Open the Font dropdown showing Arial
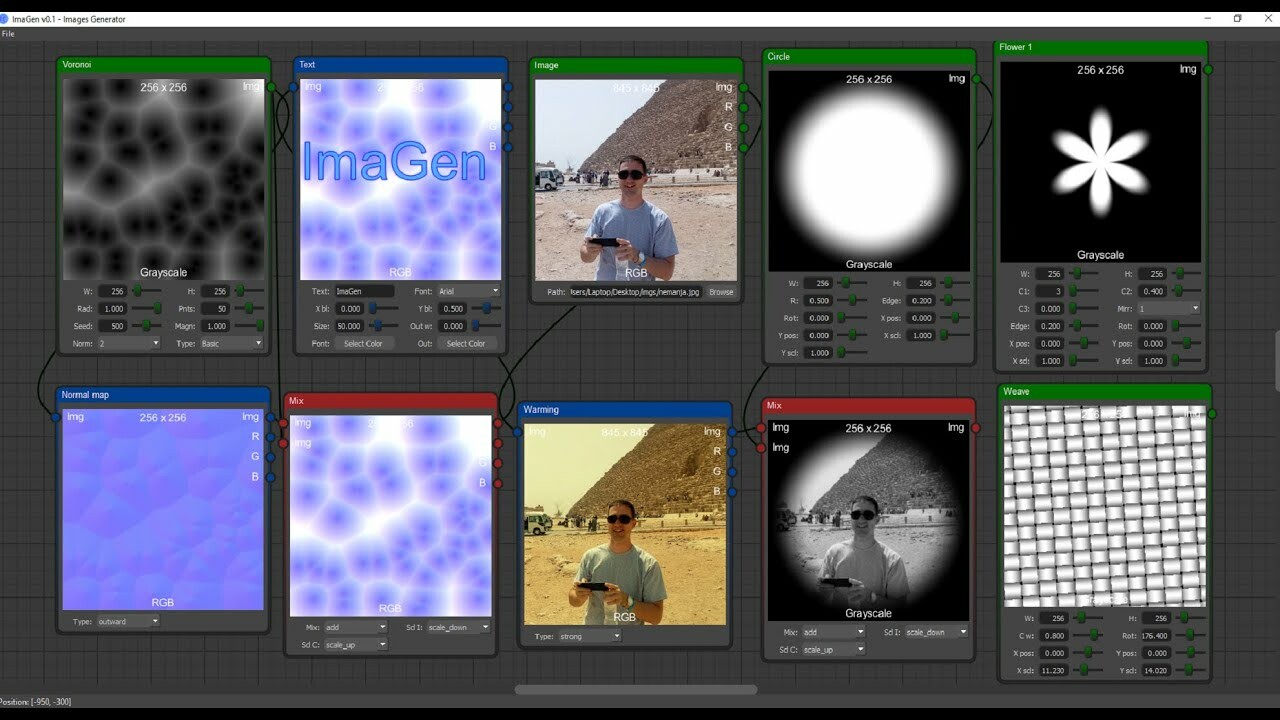 click(467, 290)
